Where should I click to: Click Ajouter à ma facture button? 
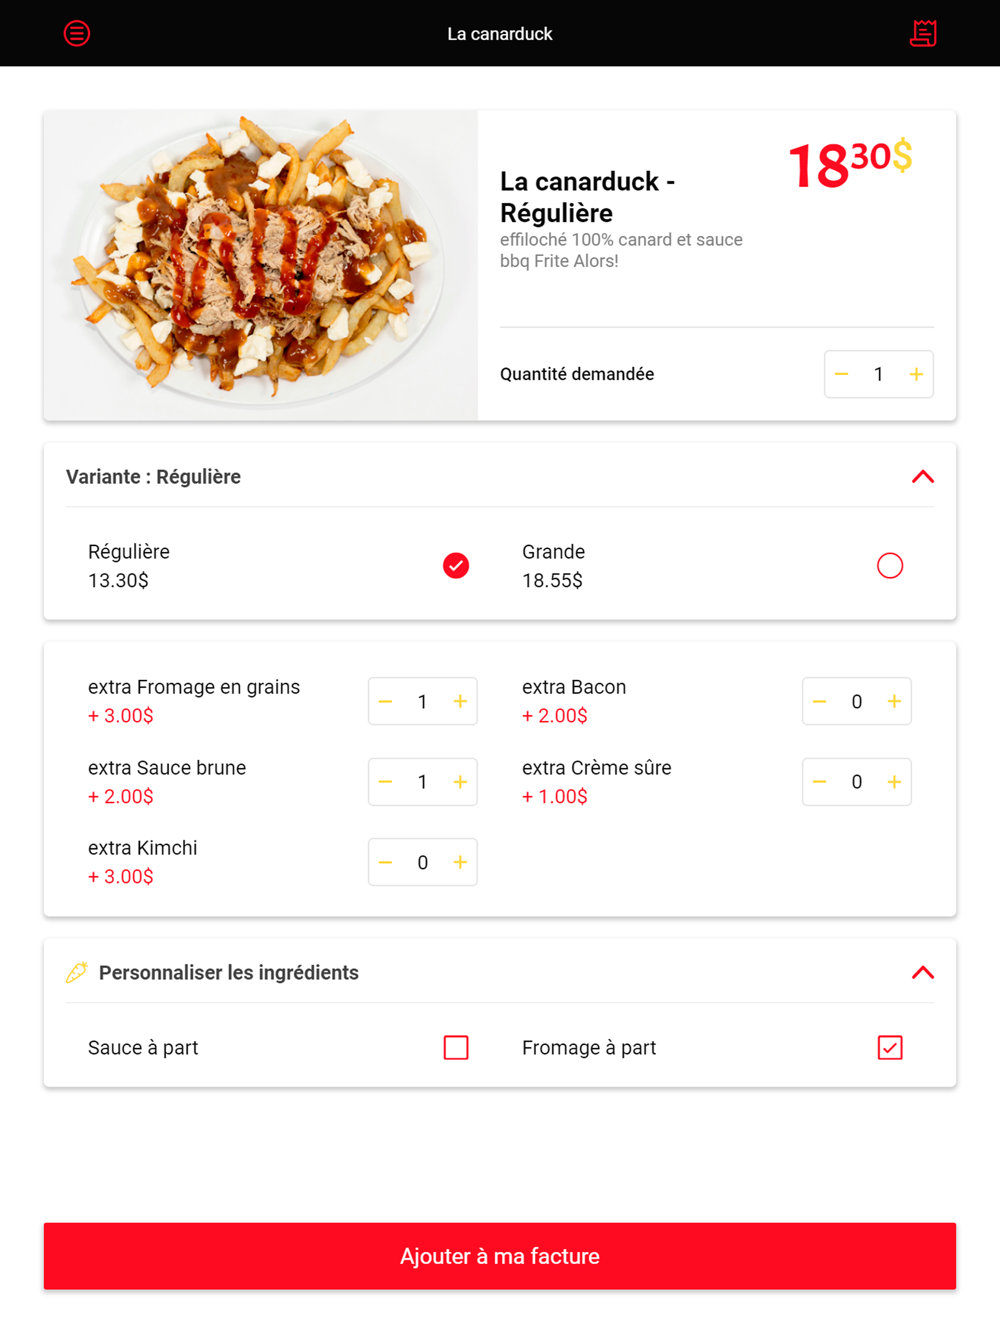[x=500, y=1256]
